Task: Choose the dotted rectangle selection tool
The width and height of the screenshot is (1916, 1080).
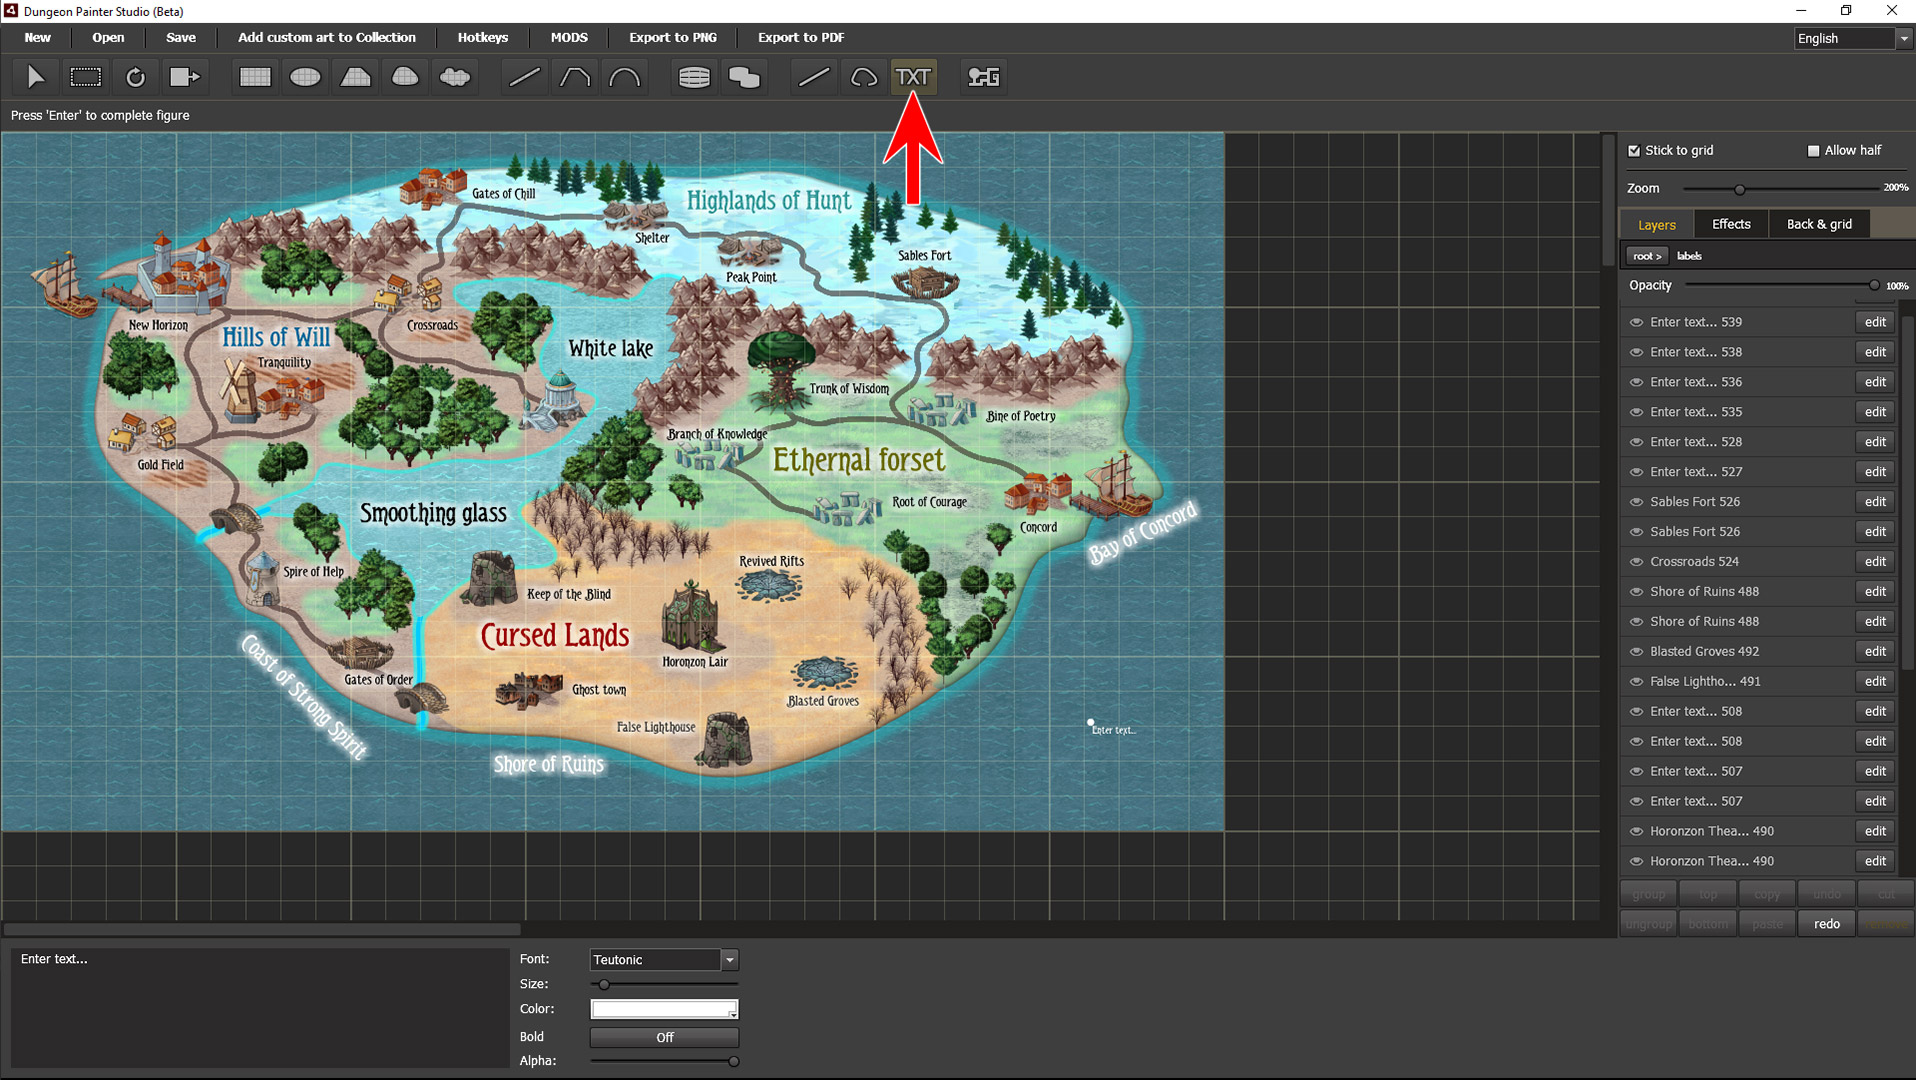Action: pos(85,77)
